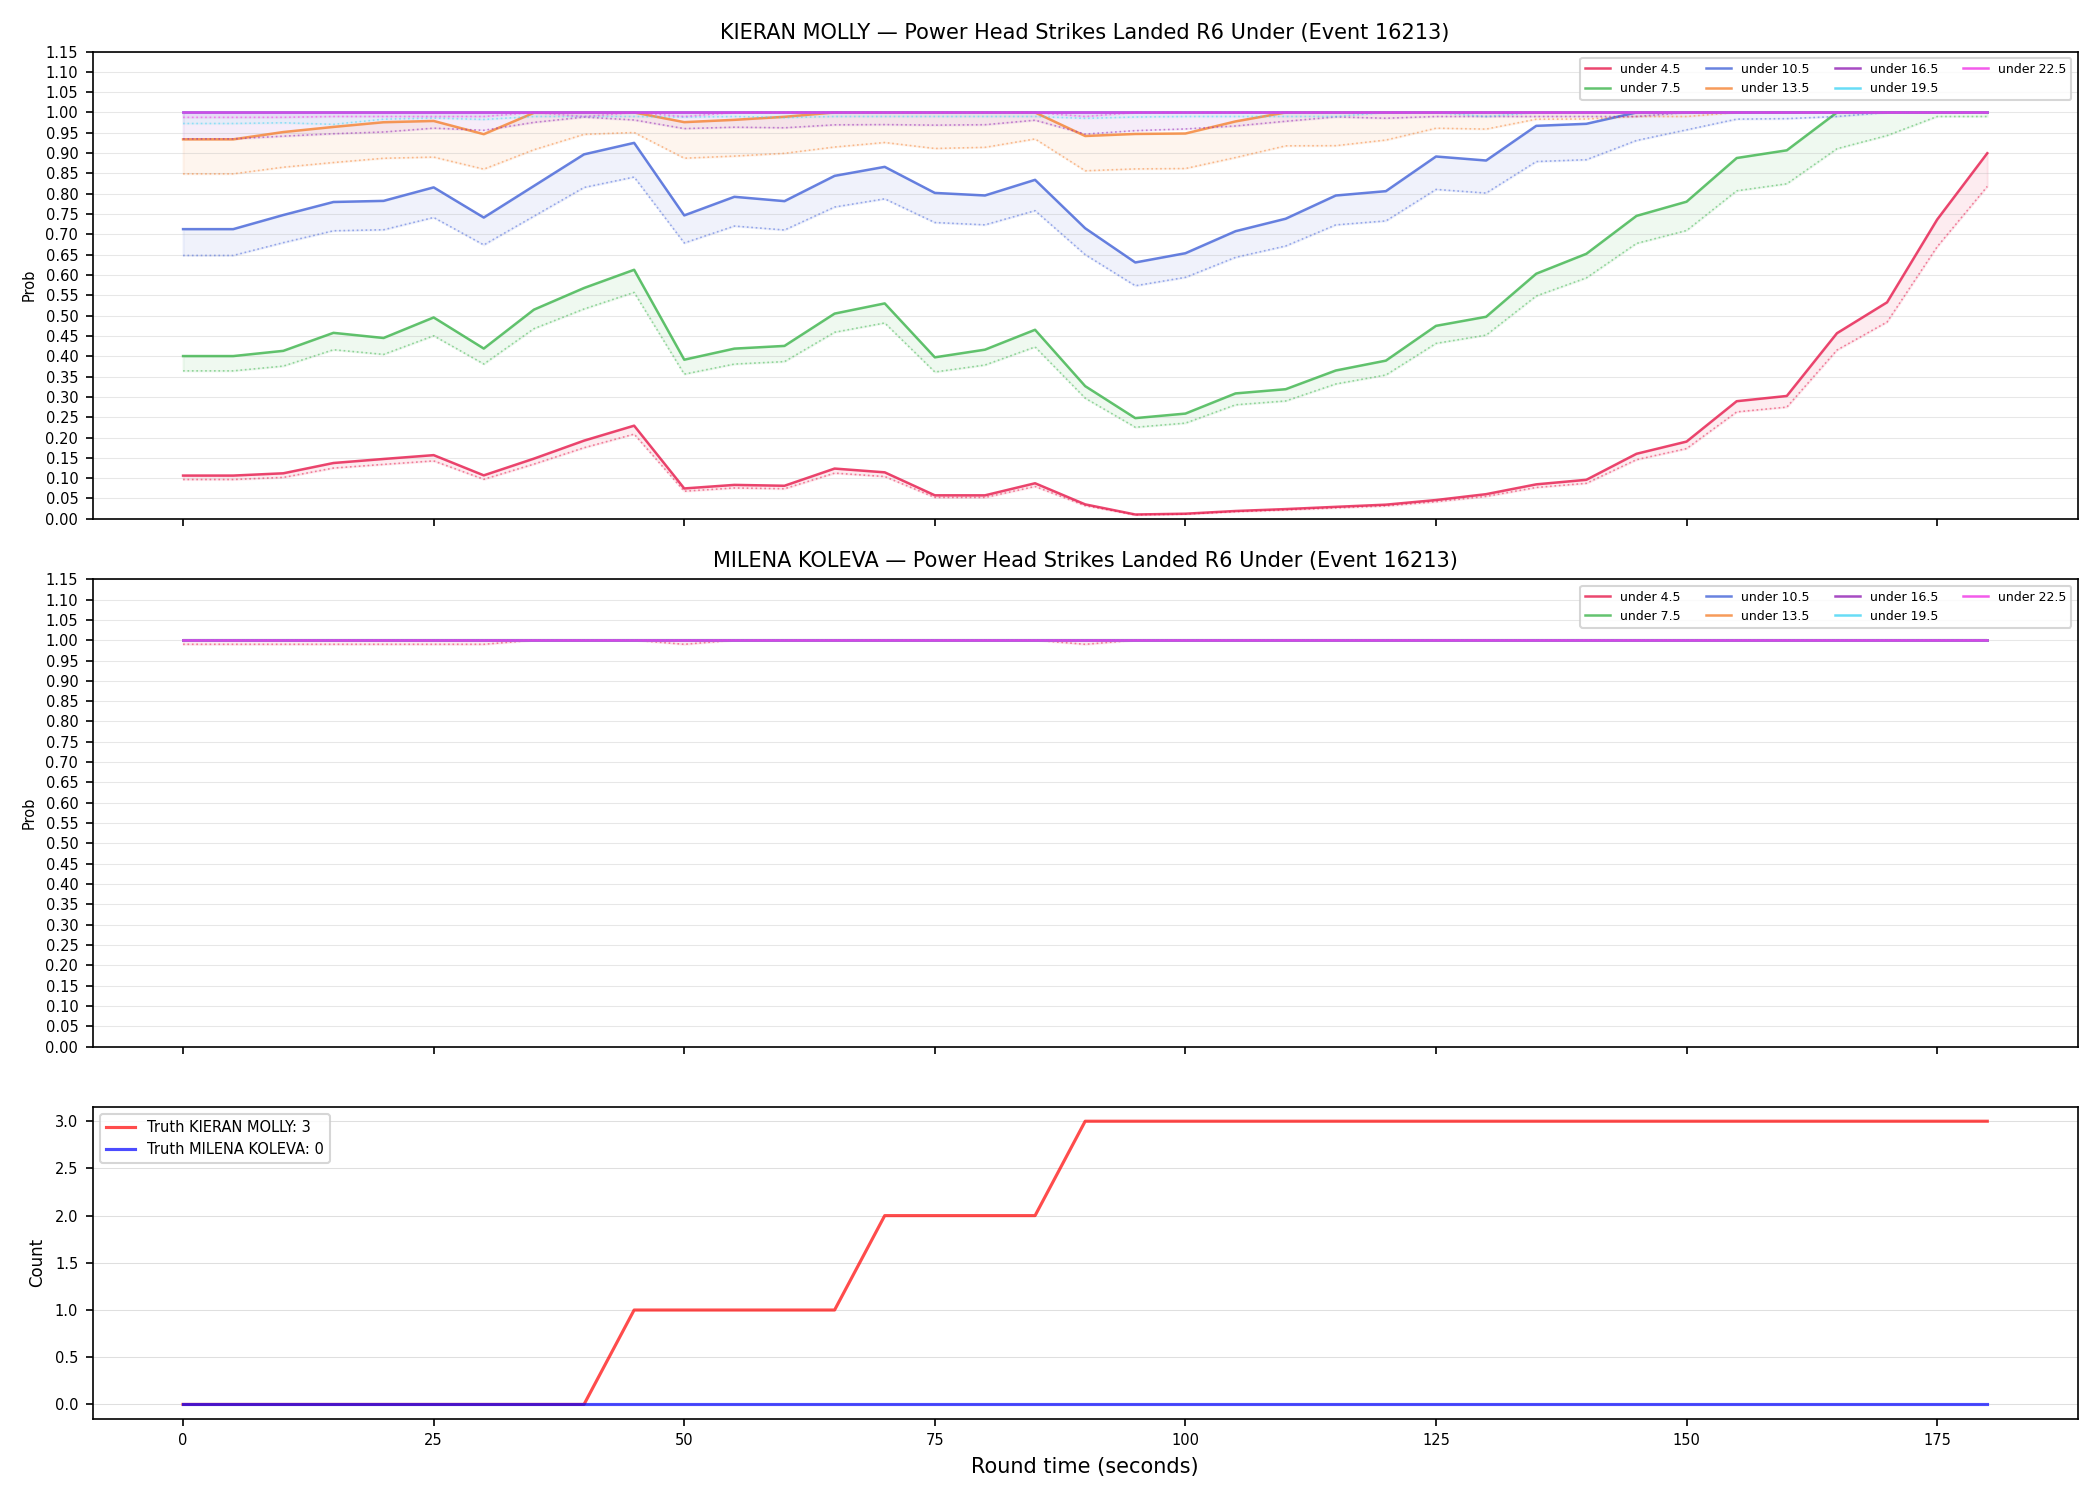2100x1500 pixels.
Task: Select 'under 13.5' in KIERAN MOLLY legend
Action: tap(1757, 88)
